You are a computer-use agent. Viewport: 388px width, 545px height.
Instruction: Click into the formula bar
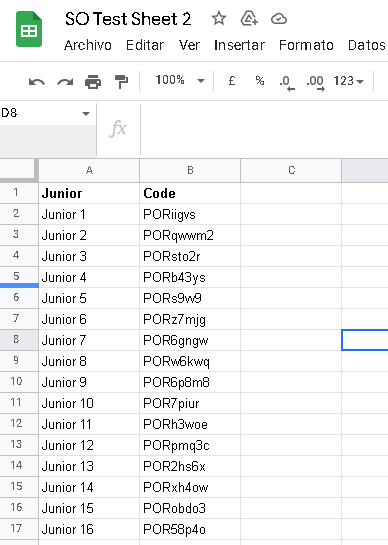264,129
